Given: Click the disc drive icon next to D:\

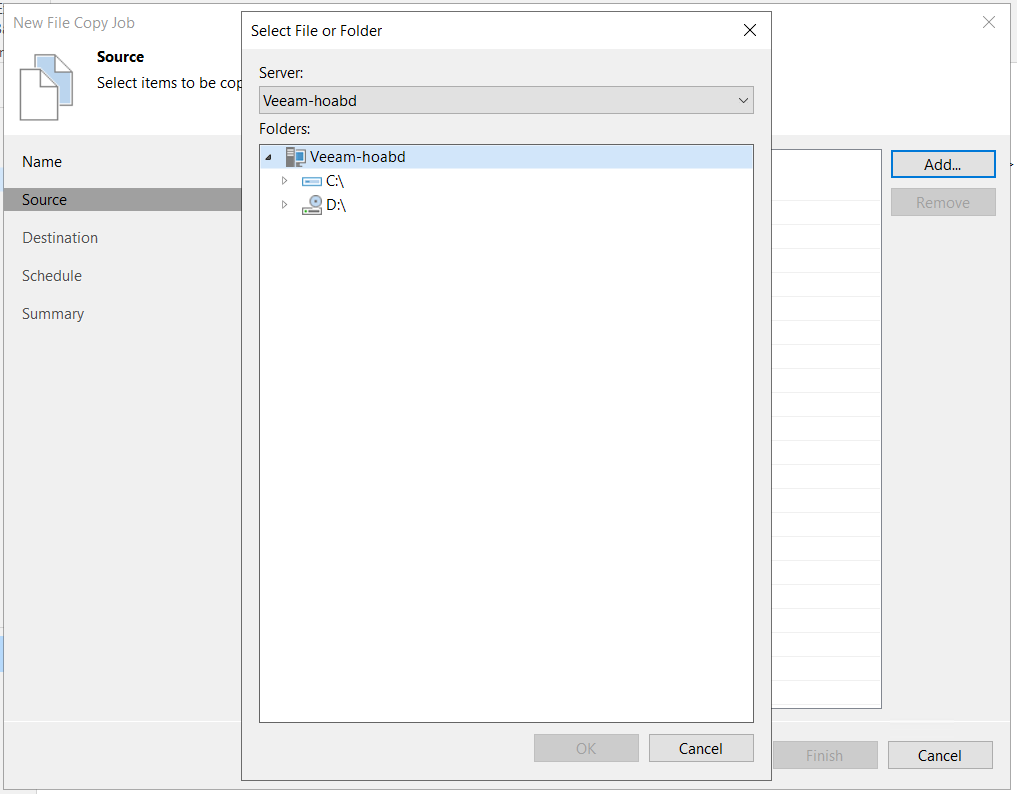Looking at the screenshot, I should click(310, 204).
